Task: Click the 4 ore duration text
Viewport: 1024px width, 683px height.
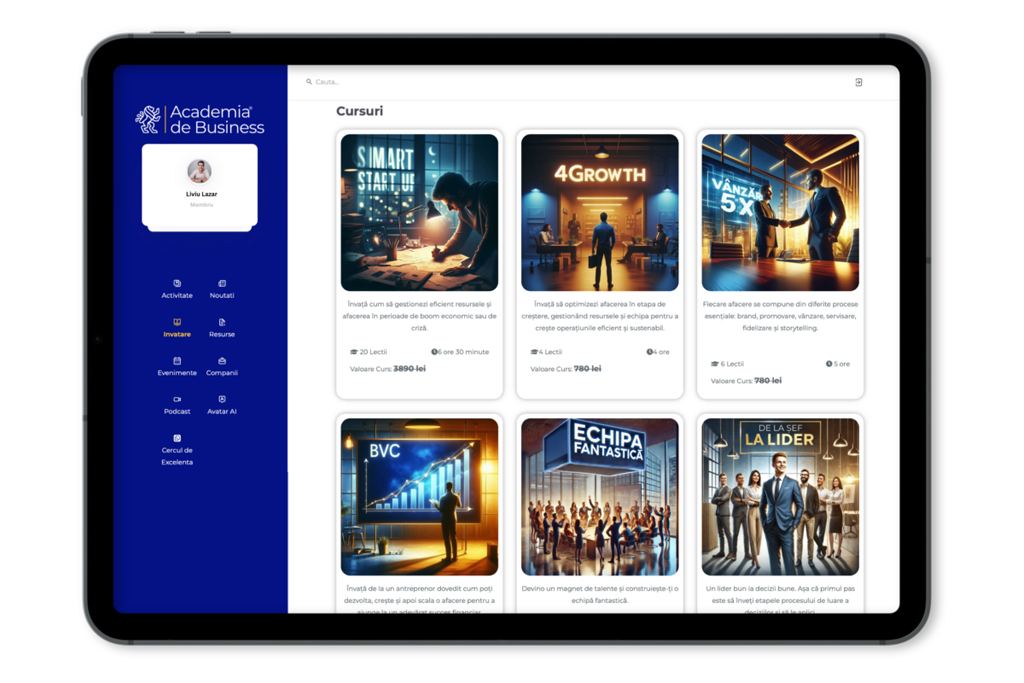Action: (x=661, y=352)
